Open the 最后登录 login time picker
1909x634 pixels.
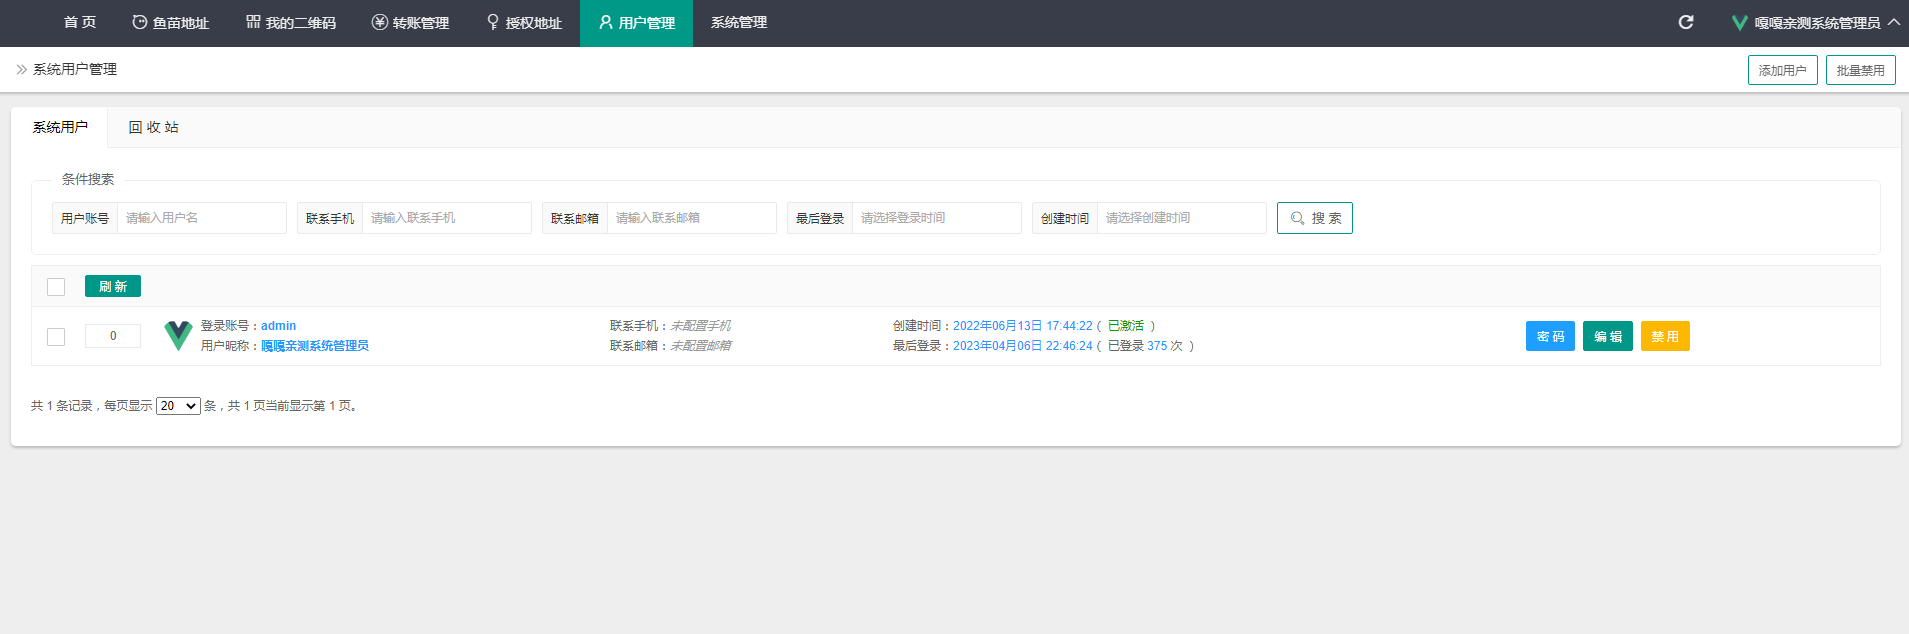point(935,218)
